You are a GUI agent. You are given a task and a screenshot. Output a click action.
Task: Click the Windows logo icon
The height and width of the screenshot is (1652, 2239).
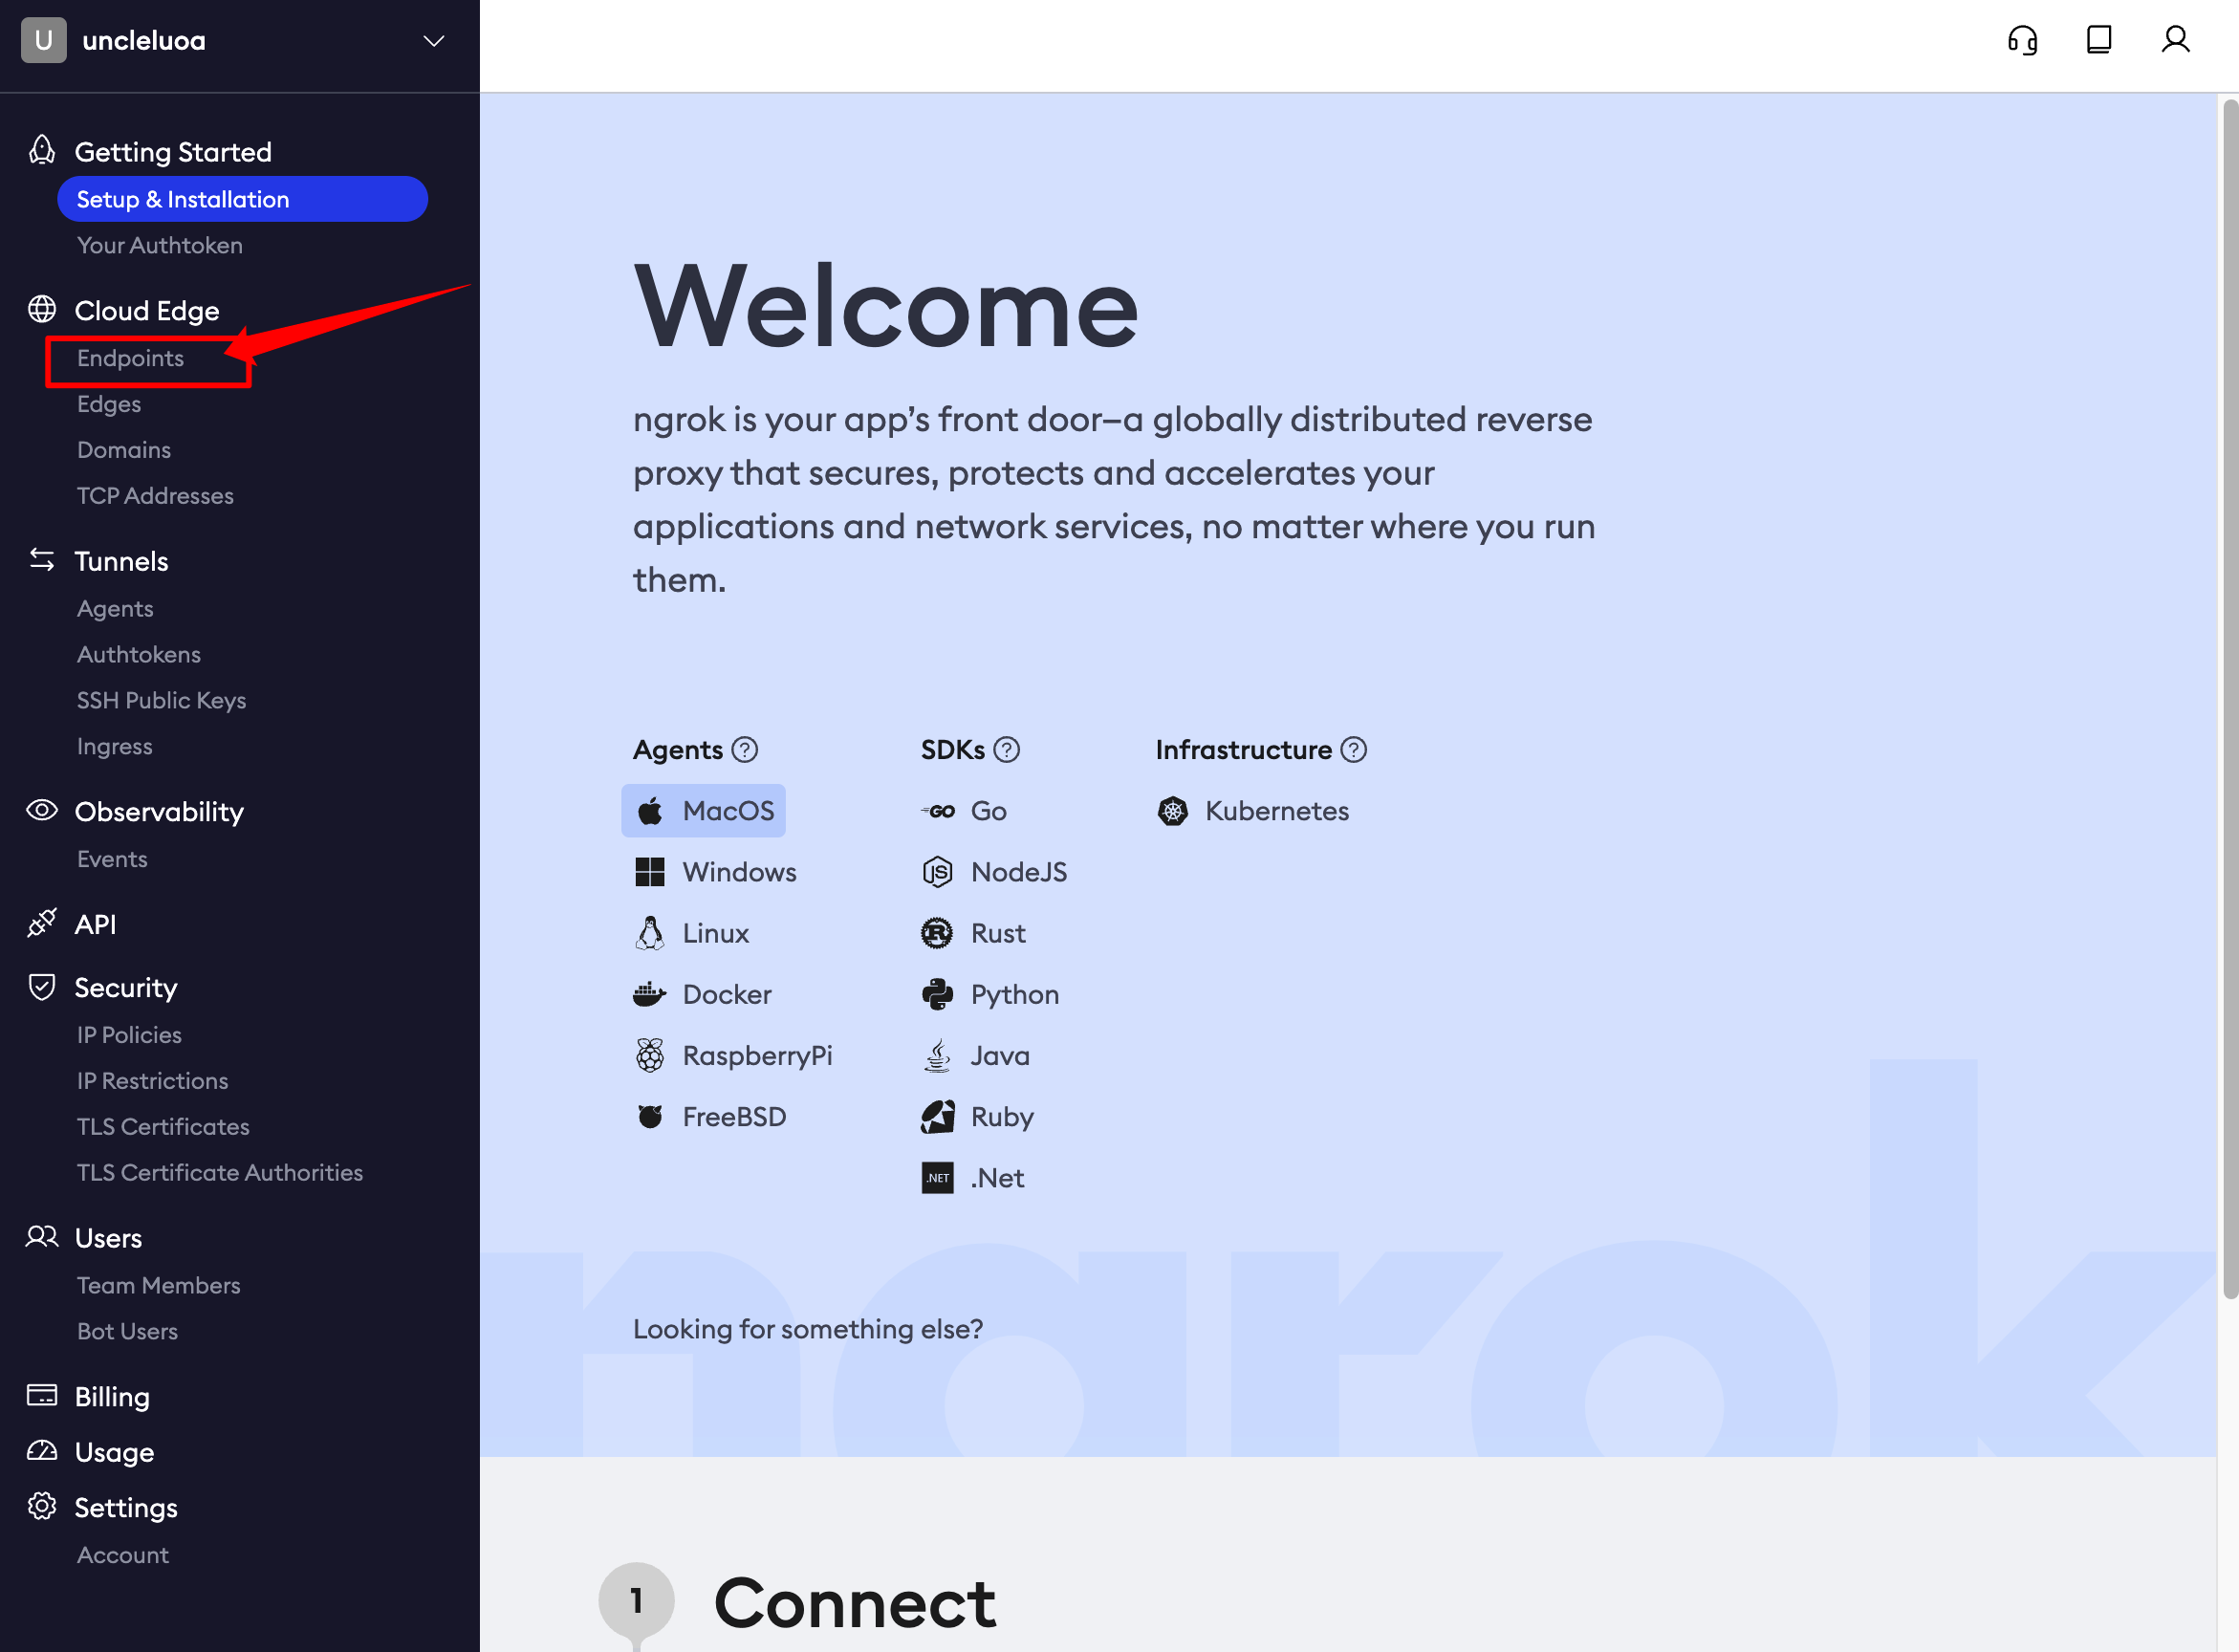click(x=650, y=872)
